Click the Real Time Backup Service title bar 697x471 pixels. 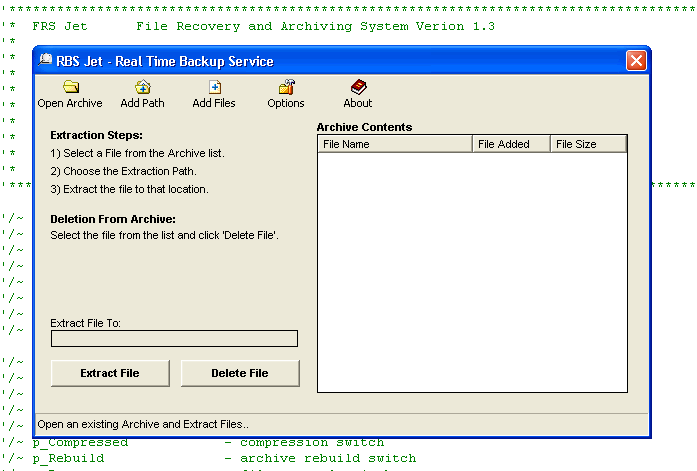pyautogui.click(x=300, y=61)
